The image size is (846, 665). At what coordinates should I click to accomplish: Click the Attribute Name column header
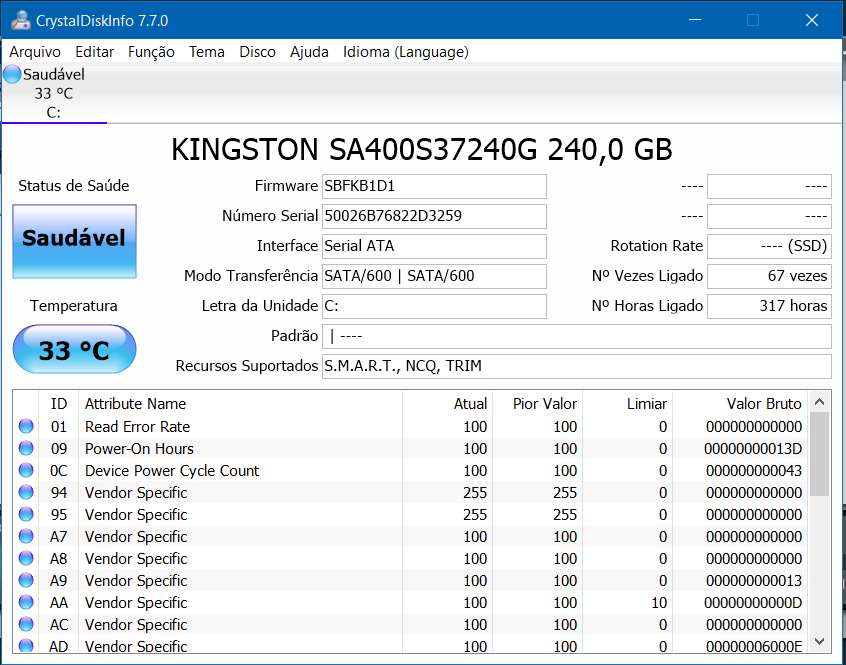pyautogui.click(x=241, y=404)
